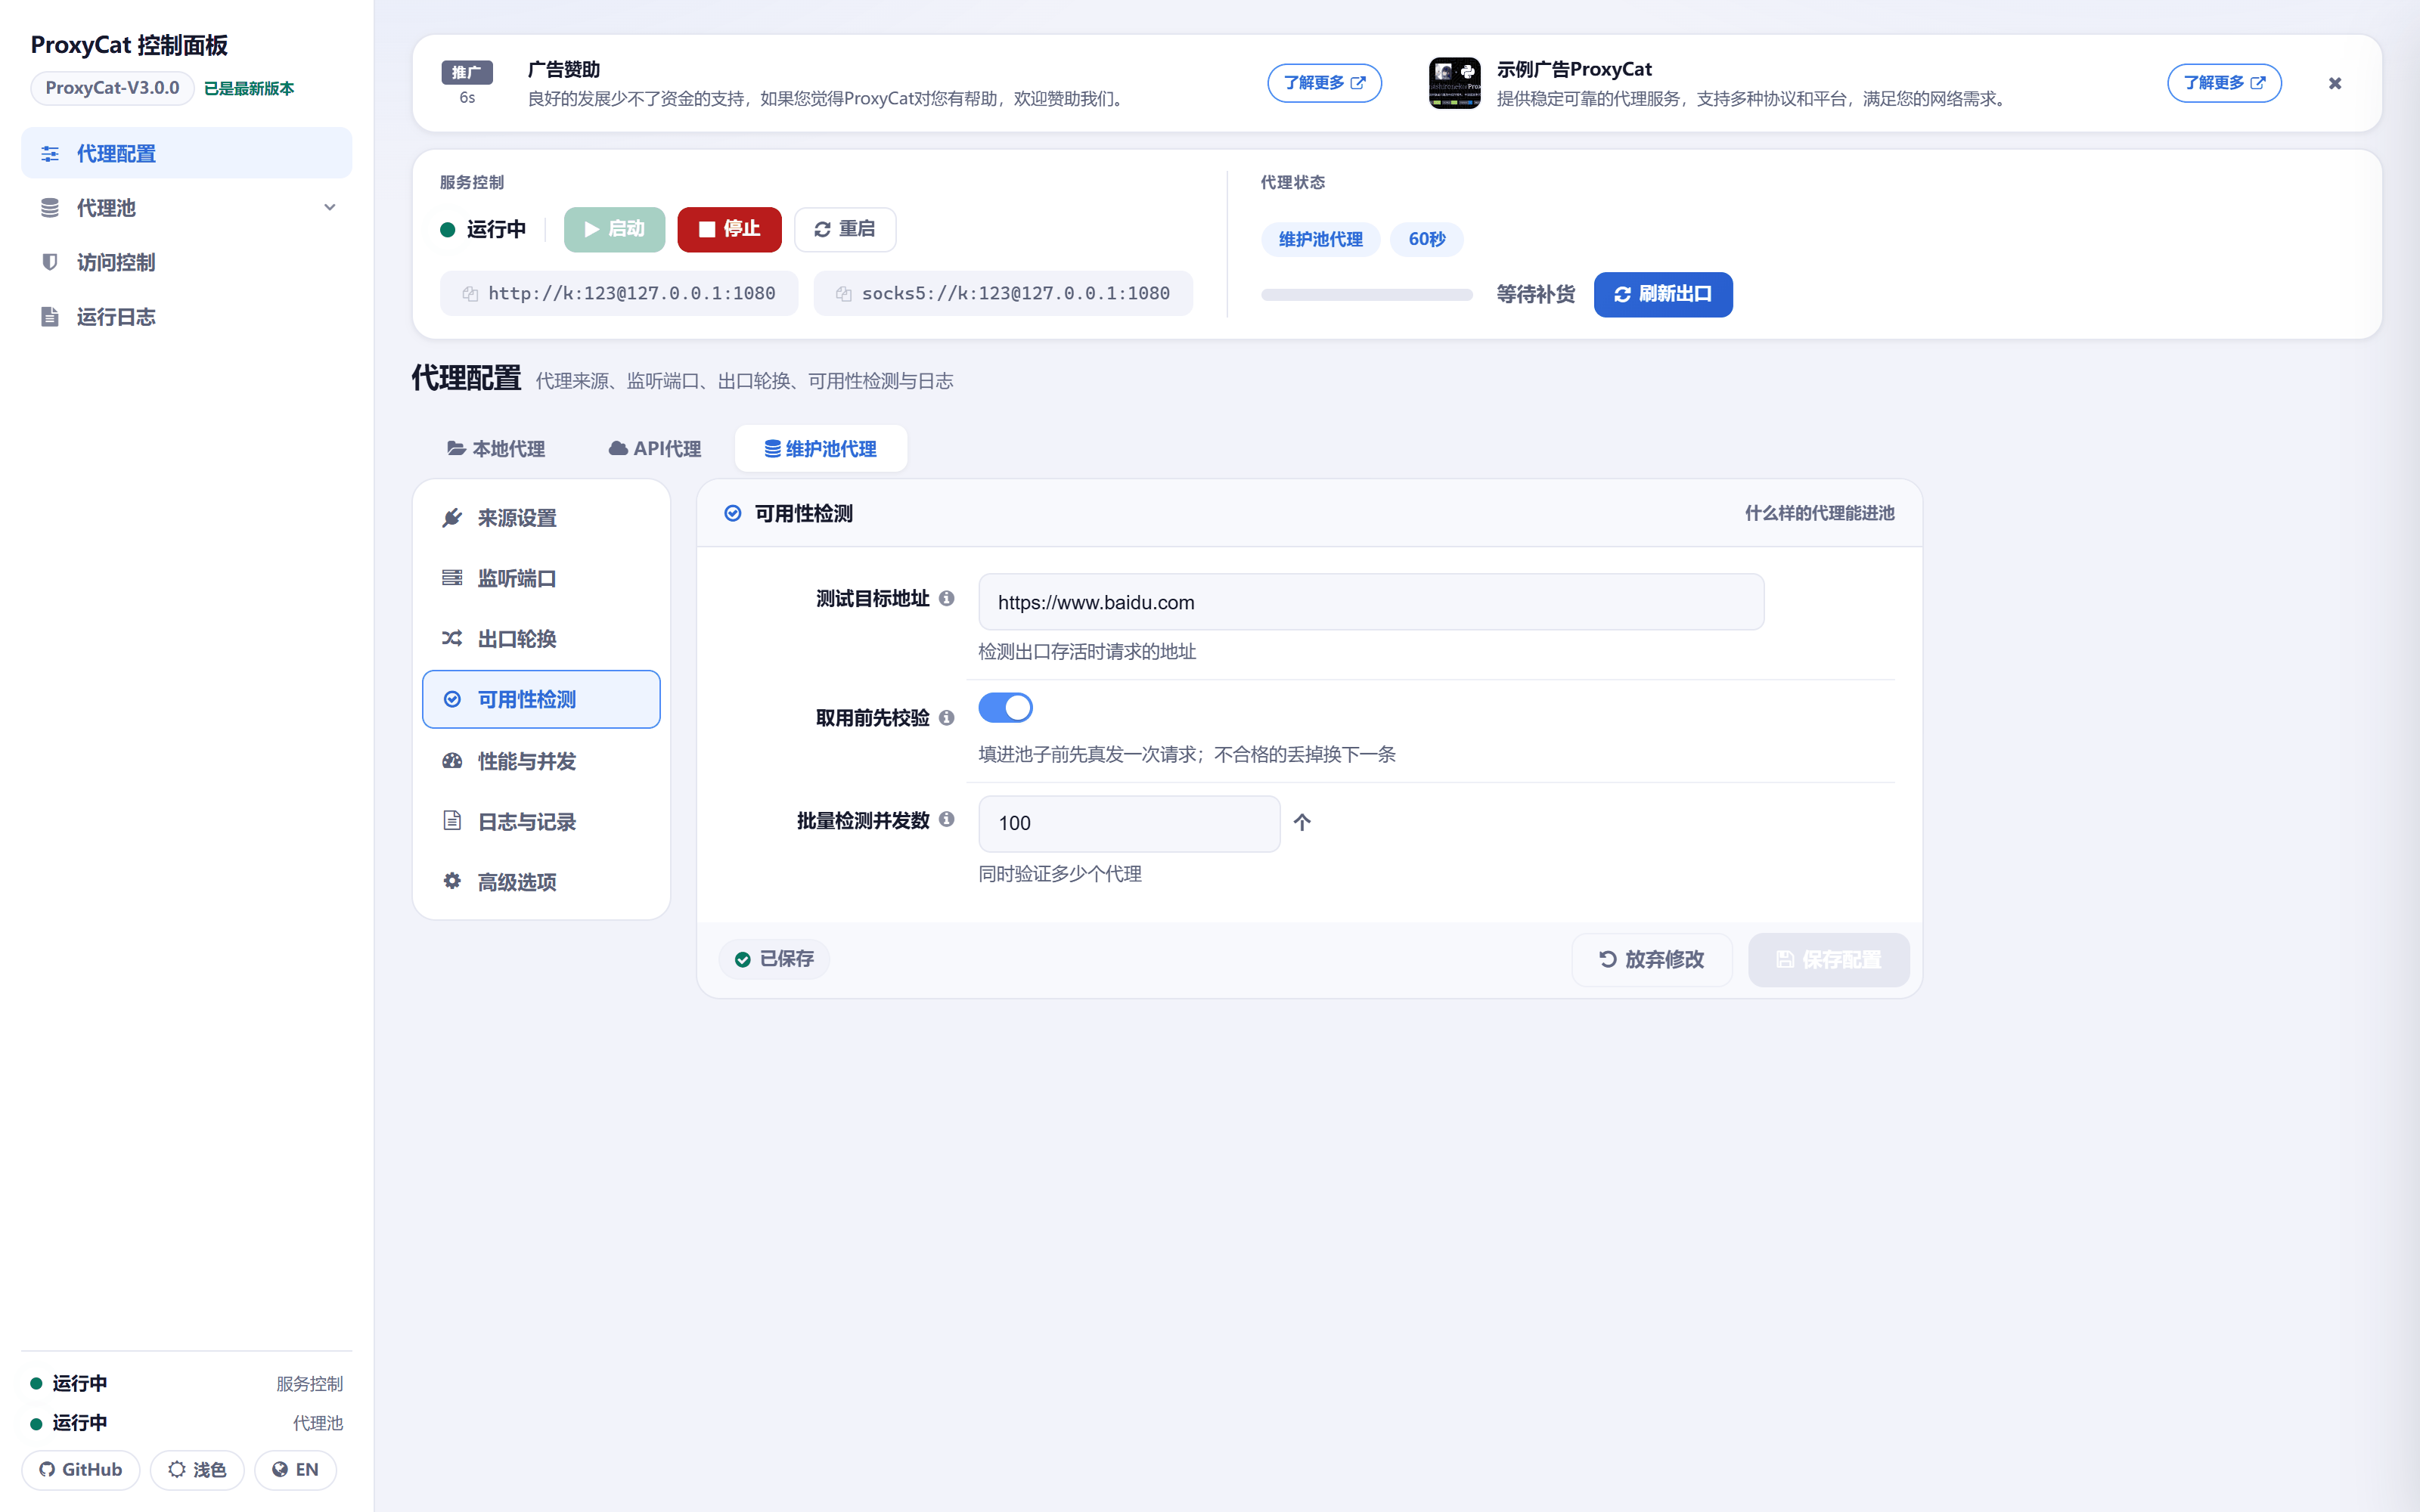Click the 批量检测并发数 number field
The width and height of the screenshot is (2420, 1512).
tap(1129, 823)
